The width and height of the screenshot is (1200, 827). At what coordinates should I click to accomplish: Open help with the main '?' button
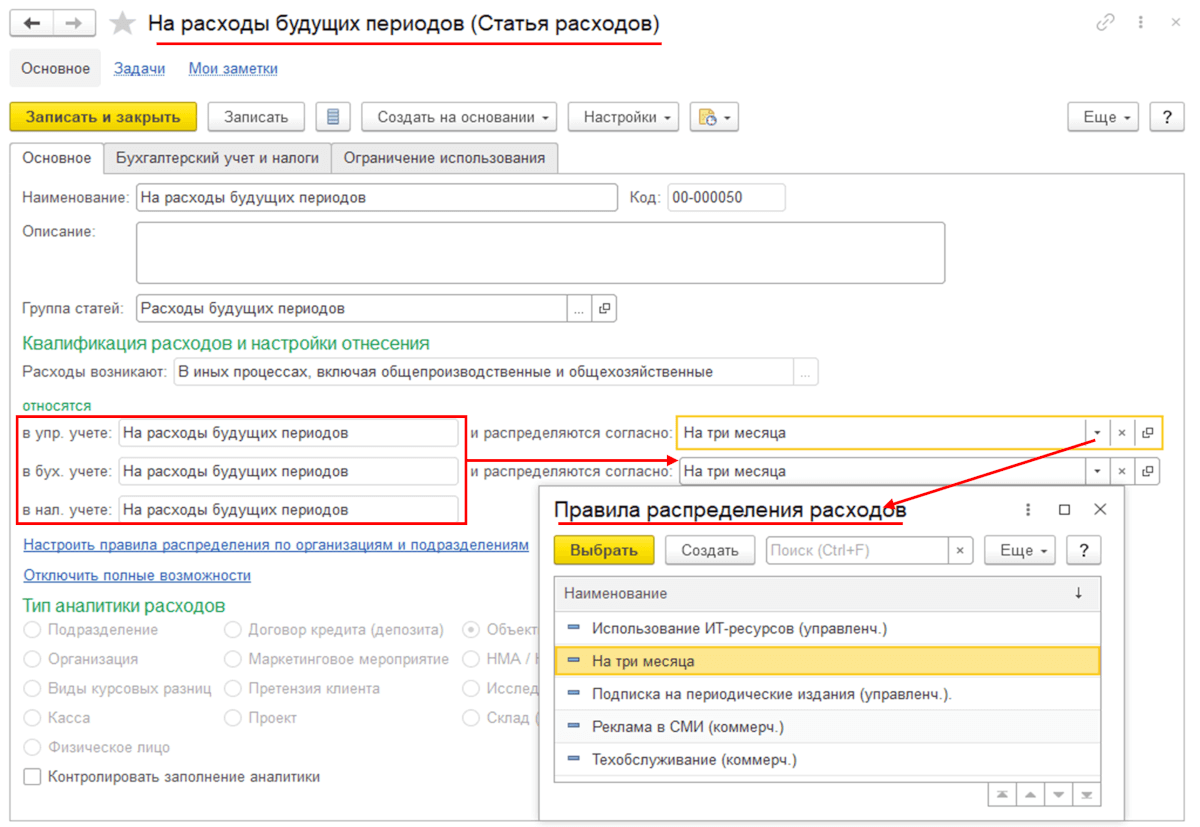(x=1167, y=117)
